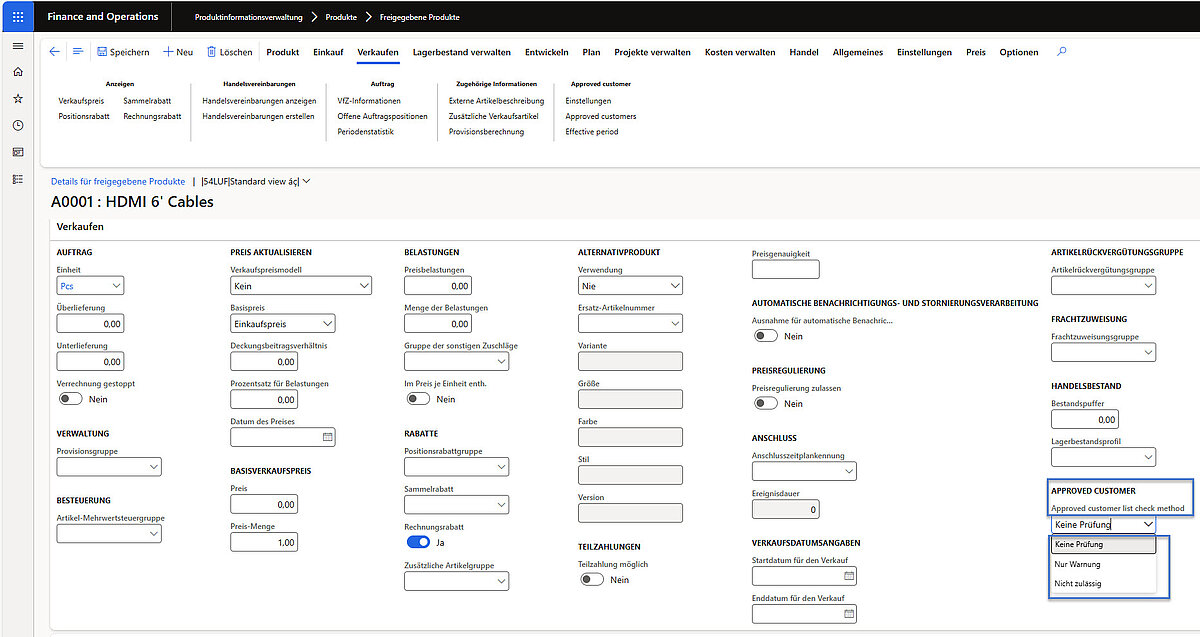Open the Lagerbestand verwalten tab

point(461,52)
